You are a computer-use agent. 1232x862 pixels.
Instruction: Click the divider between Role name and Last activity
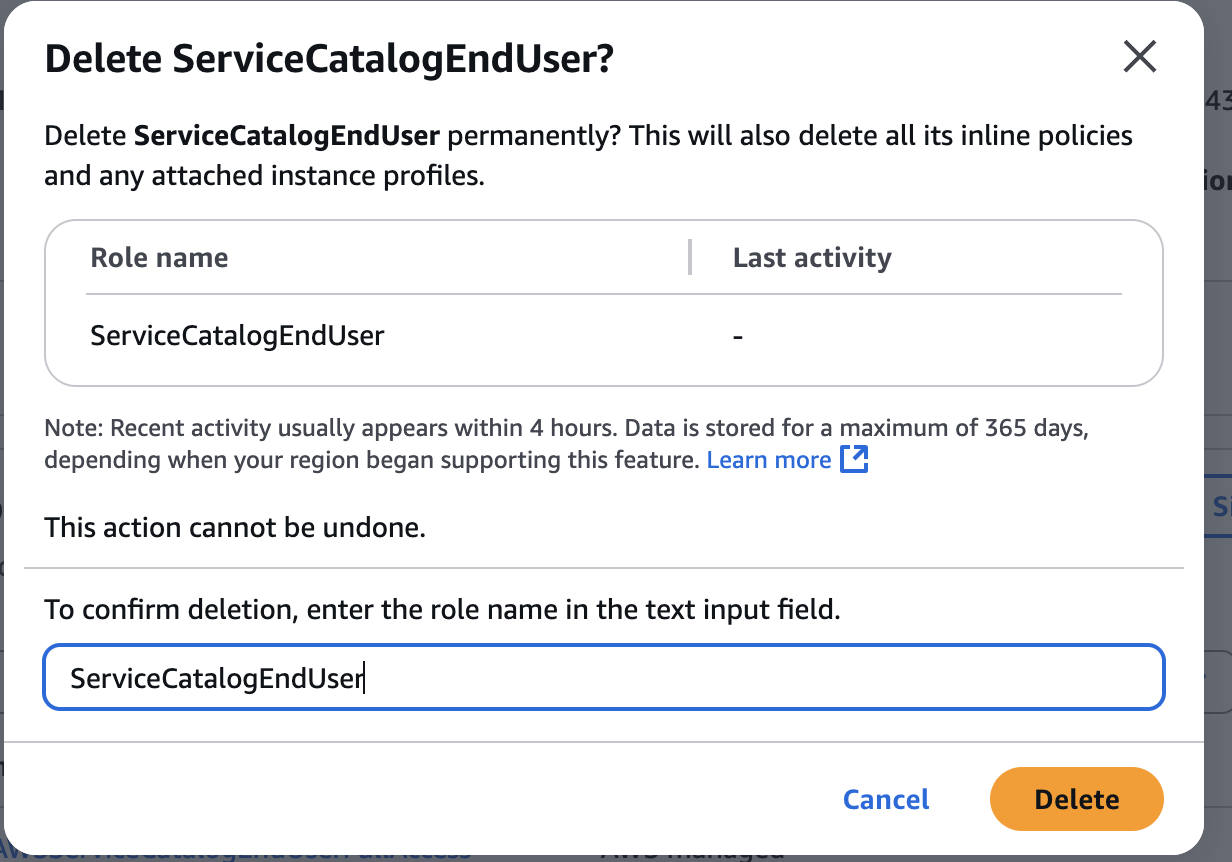tap(690, 258)
